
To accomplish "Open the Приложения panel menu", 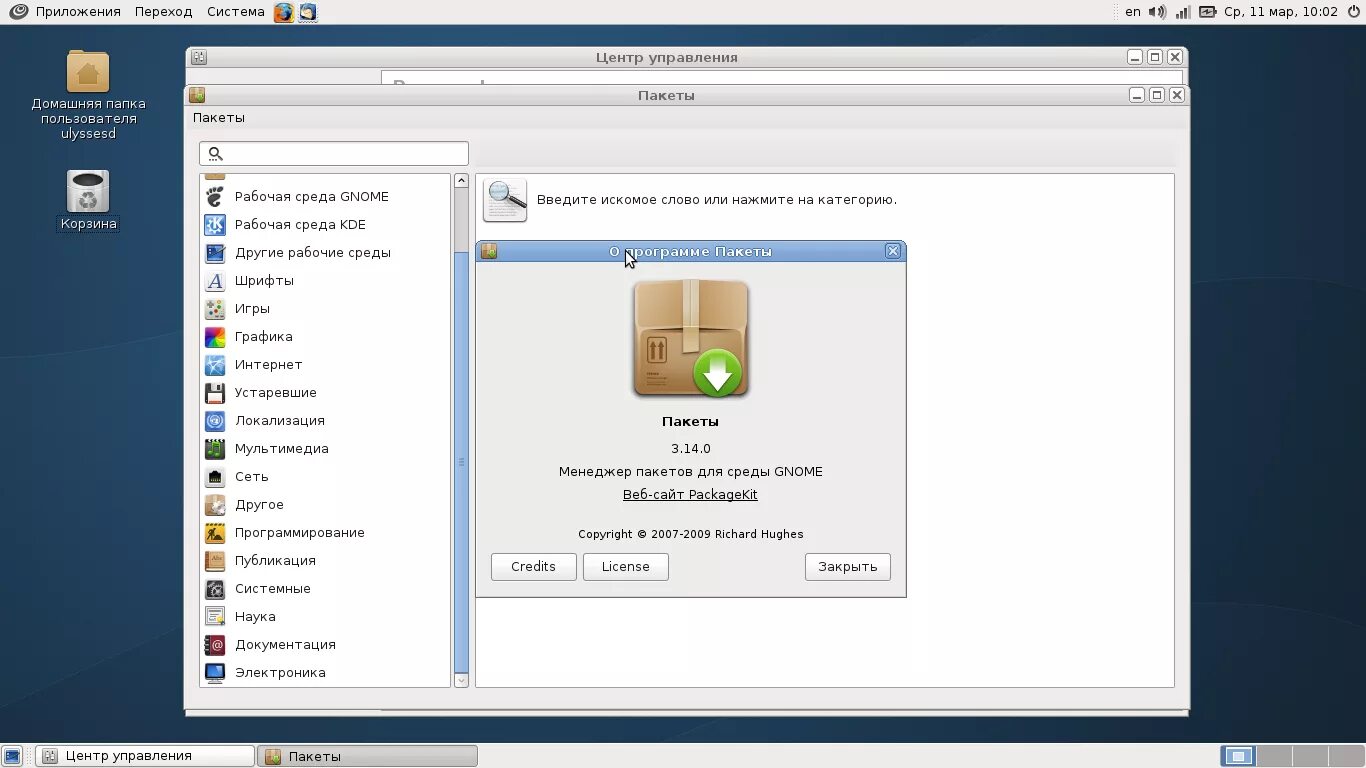I will coord(78,12).
